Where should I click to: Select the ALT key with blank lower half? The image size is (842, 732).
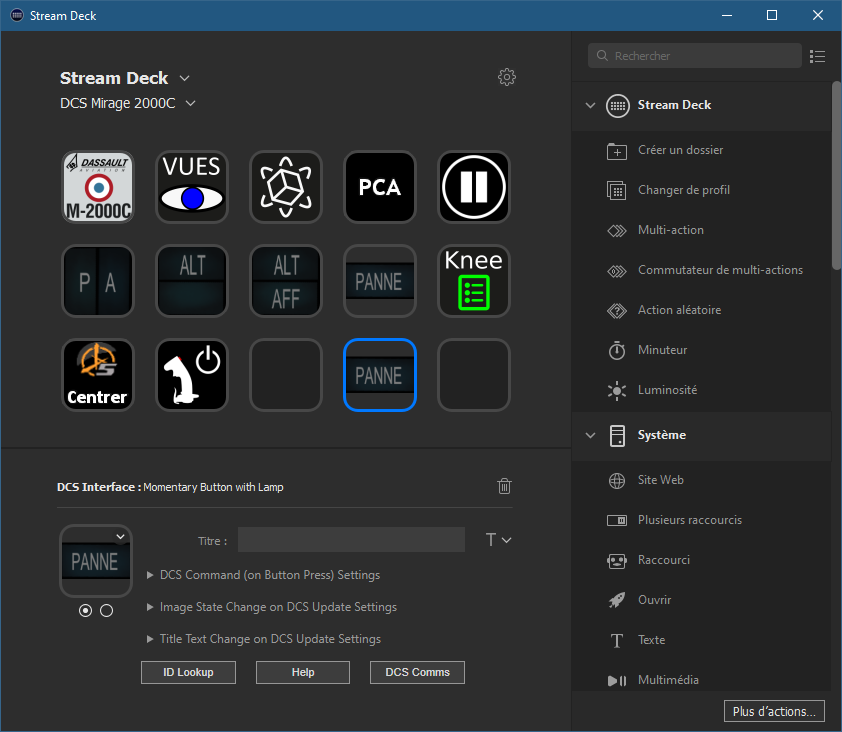click(x=192, y=281)
